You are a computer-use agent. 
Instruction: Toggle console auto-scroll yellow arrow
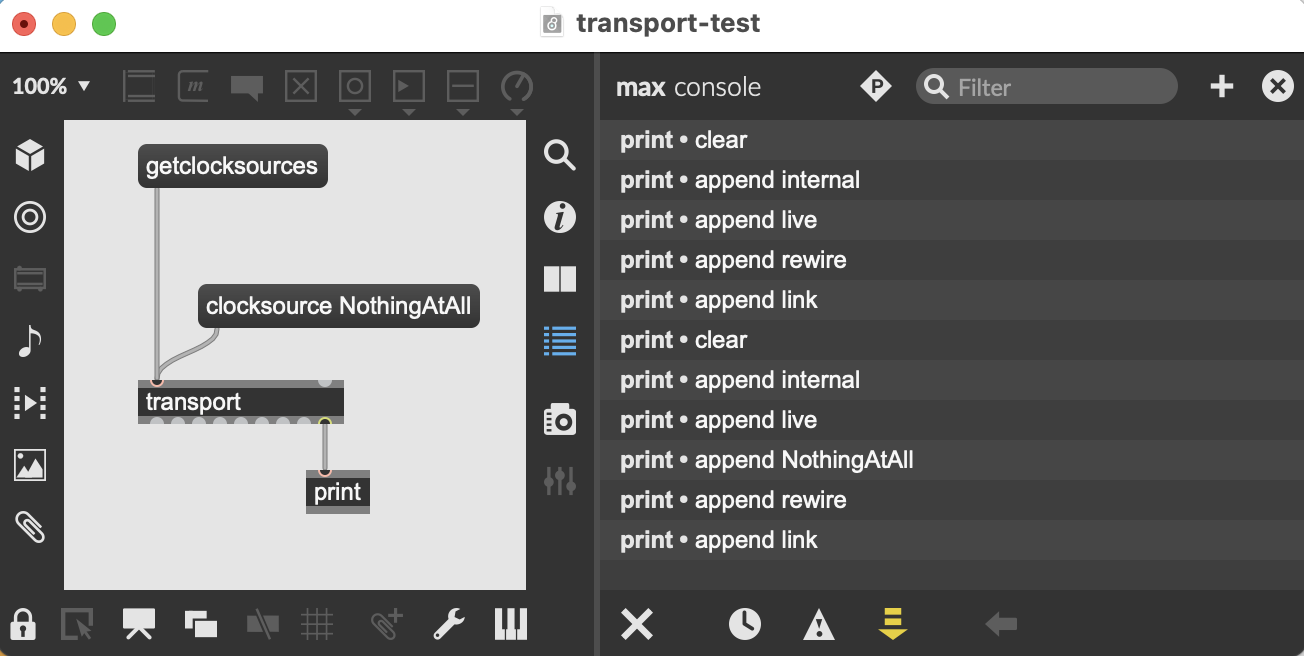click(x=892, y=625)
